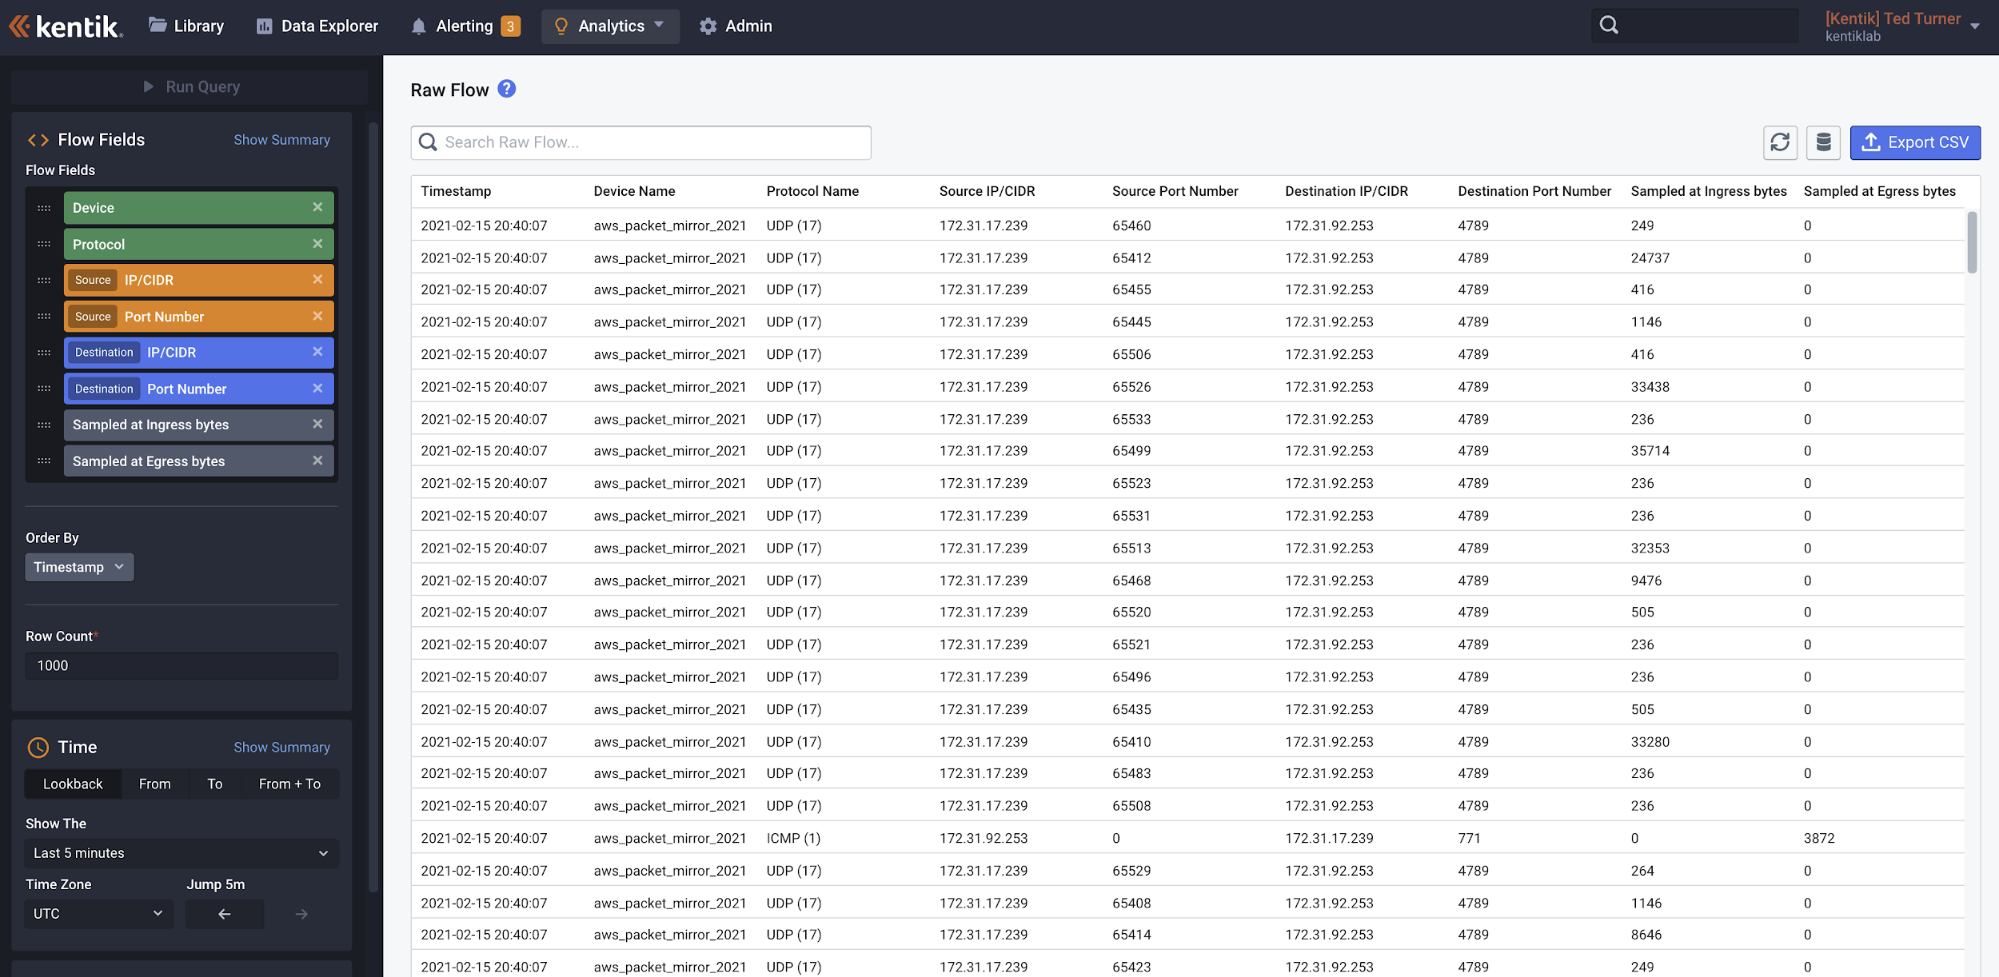Remove Sampled at Egress bytes field
Image resolution: width=1999 pixels, height=977 pixels.
pyautogui.click(x=317, y=461)
